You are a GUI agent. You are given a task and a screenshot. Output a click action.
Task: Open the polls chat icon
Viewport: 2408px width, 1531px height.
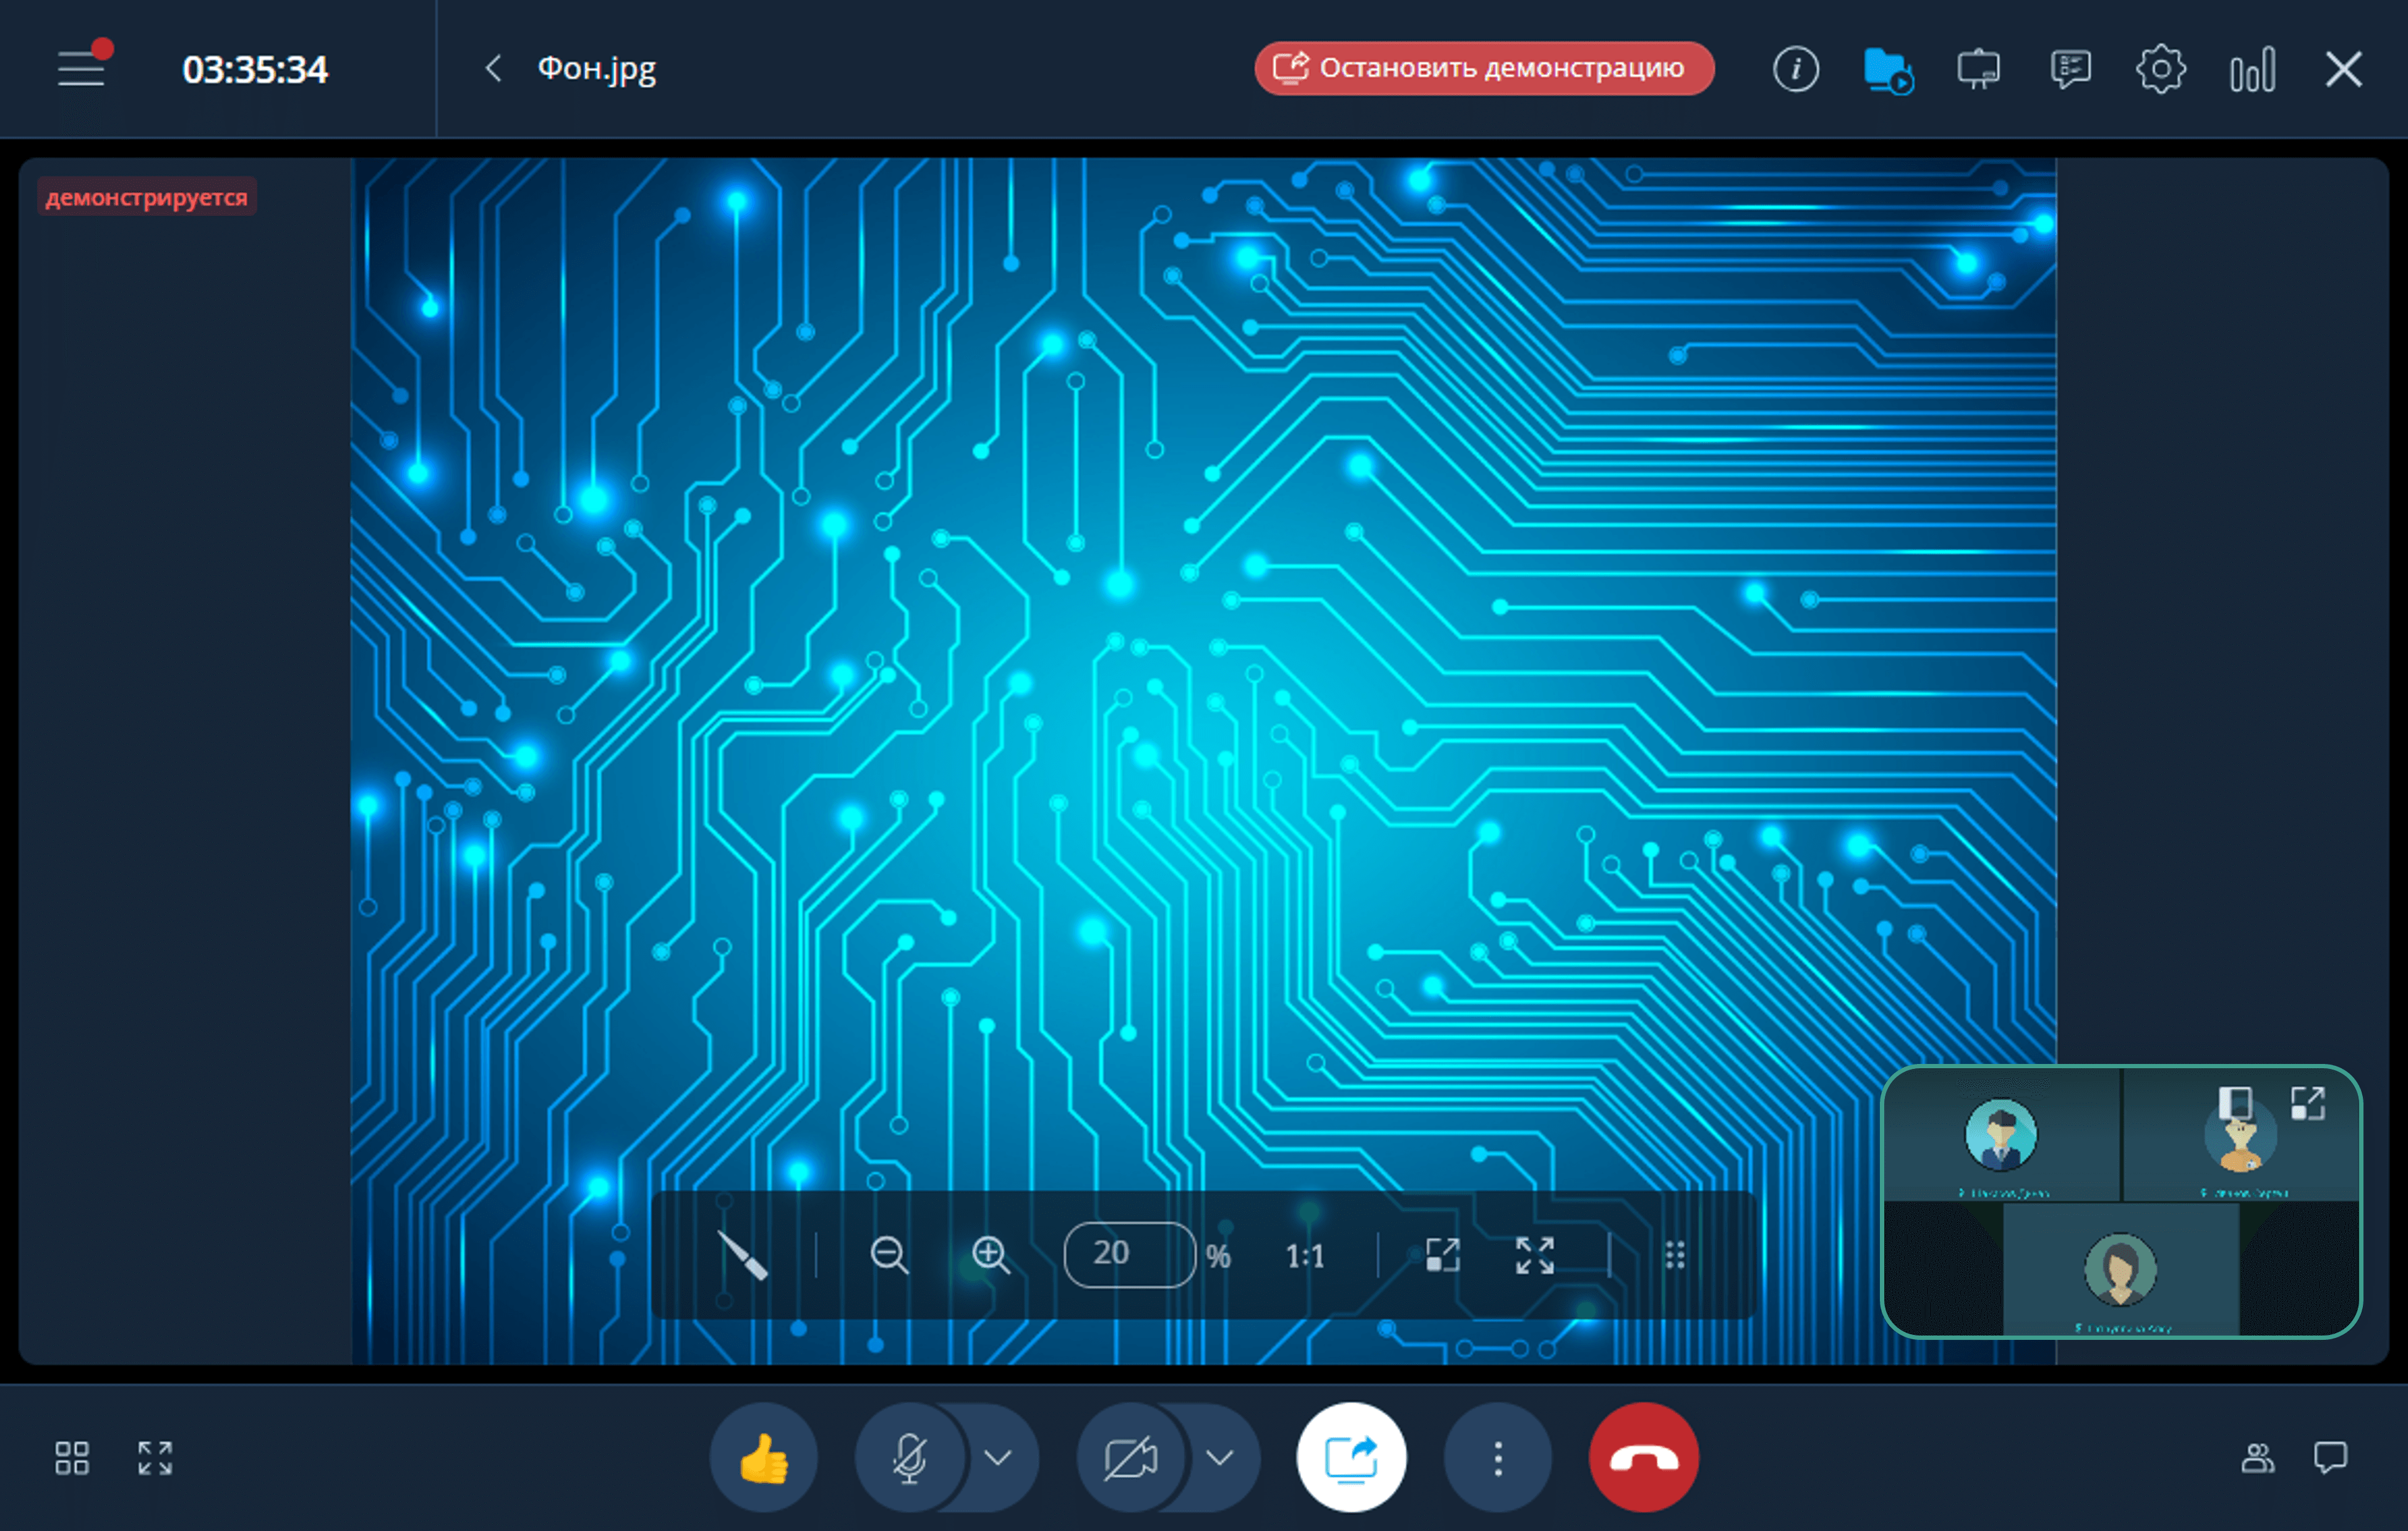[2069, 69]
